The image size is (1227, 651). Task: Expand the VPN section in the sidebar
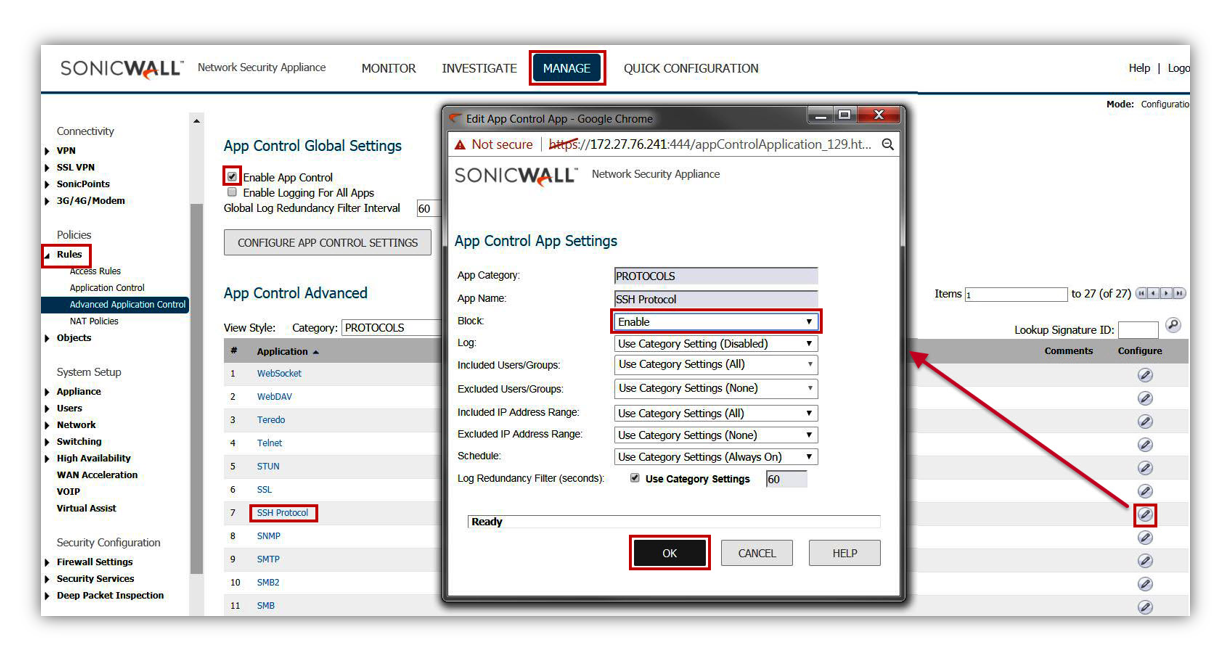pyautogui.click(x=47, y=151)
